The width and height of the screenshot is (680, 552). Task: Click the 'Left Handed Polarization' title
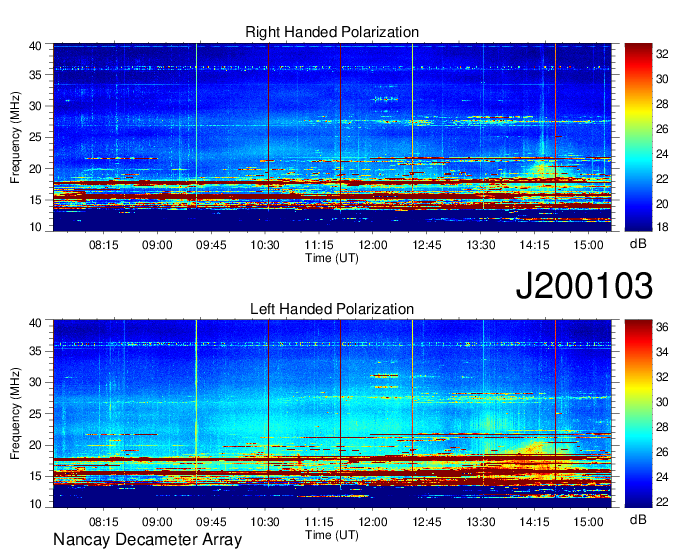[x=332, y=309]
